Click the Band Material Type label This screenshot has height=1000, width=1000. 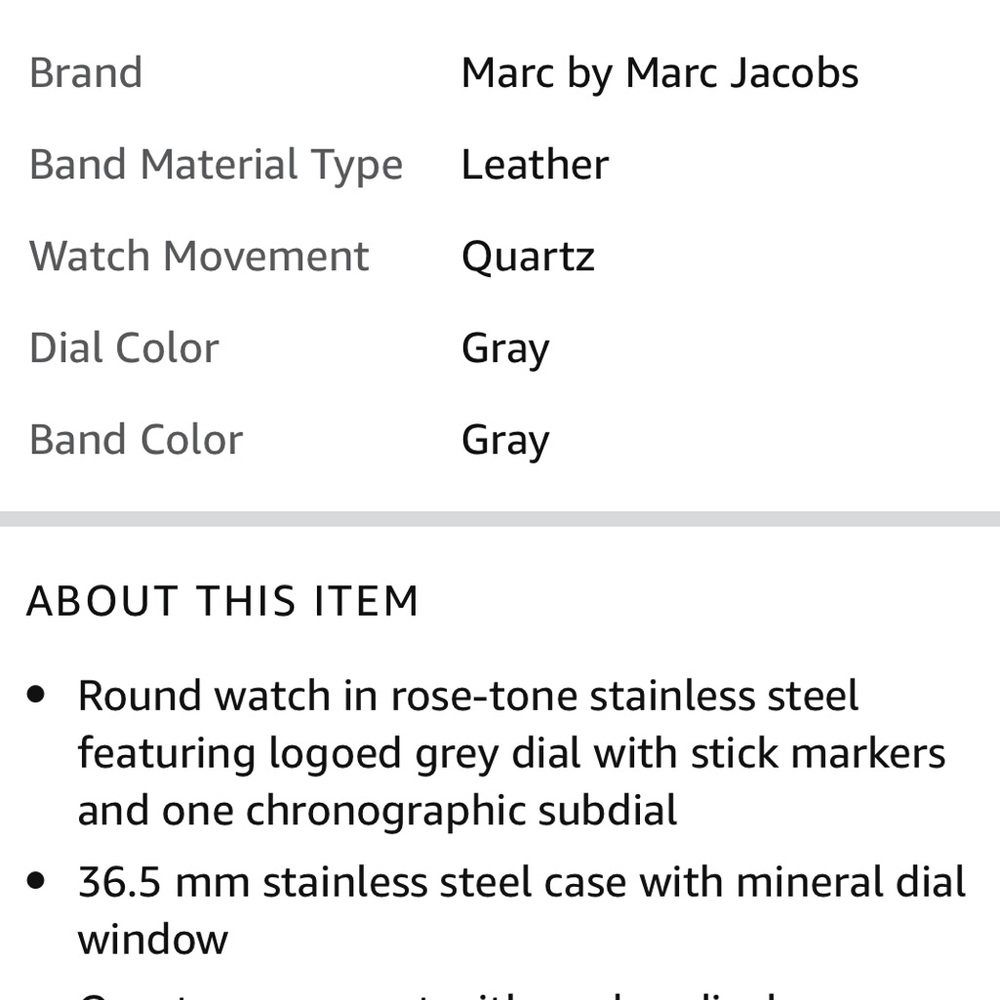click(x=216, y=165)
